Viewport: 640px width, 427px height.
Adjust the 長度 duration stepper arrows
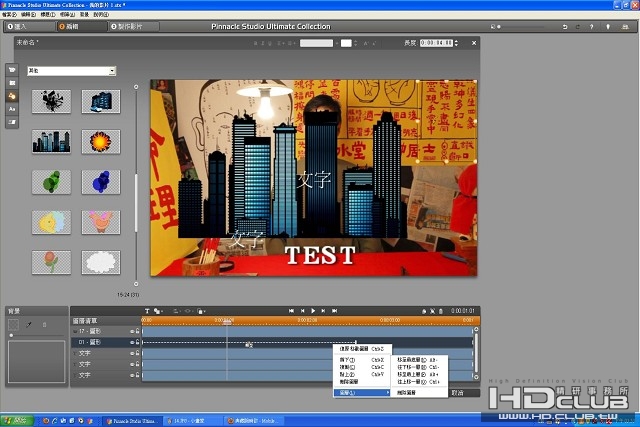click(456, 43)
